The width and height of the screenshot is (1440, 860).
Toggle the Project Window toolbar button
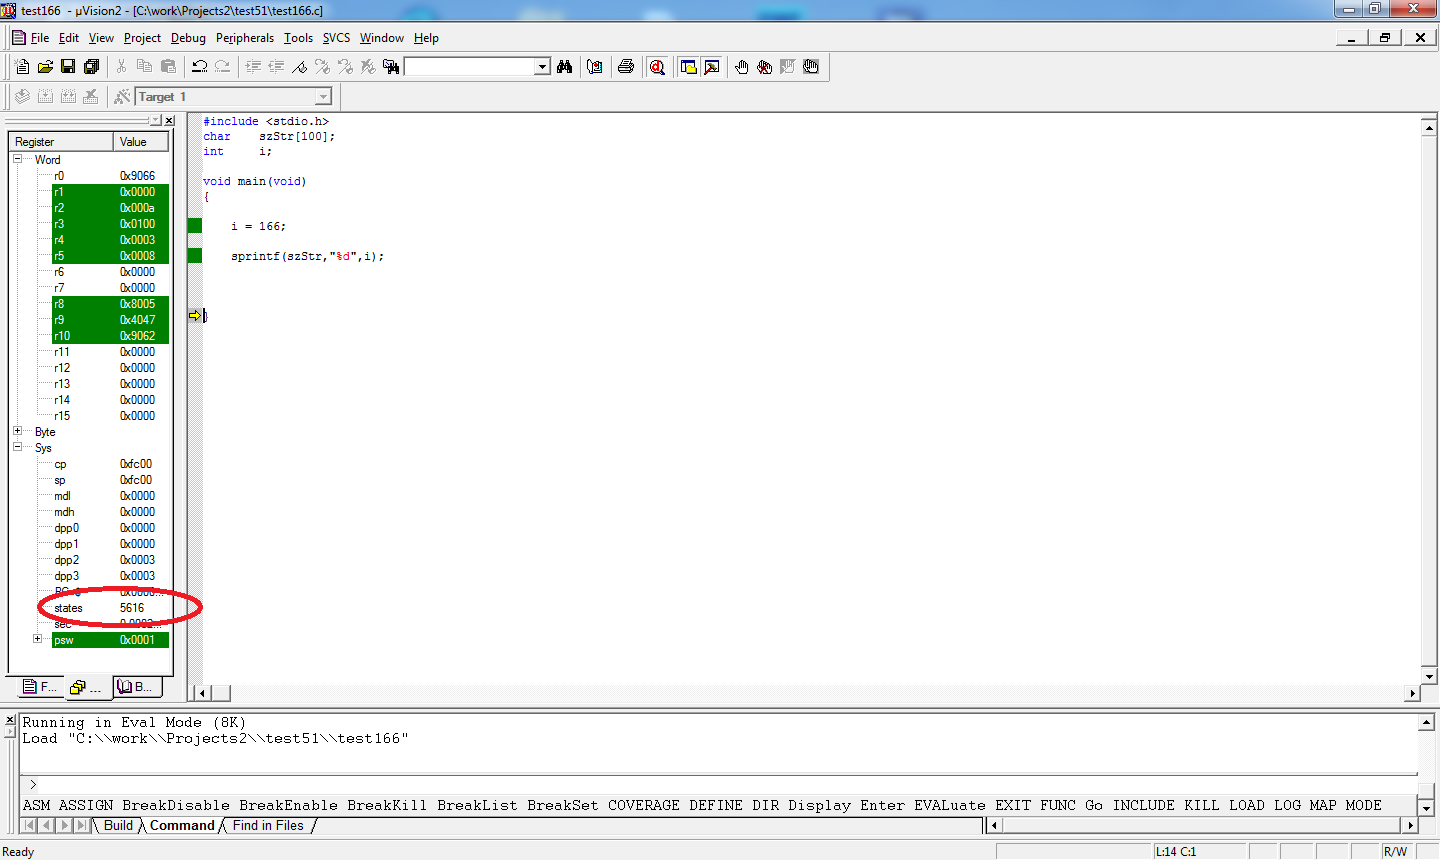click(689, 67)
